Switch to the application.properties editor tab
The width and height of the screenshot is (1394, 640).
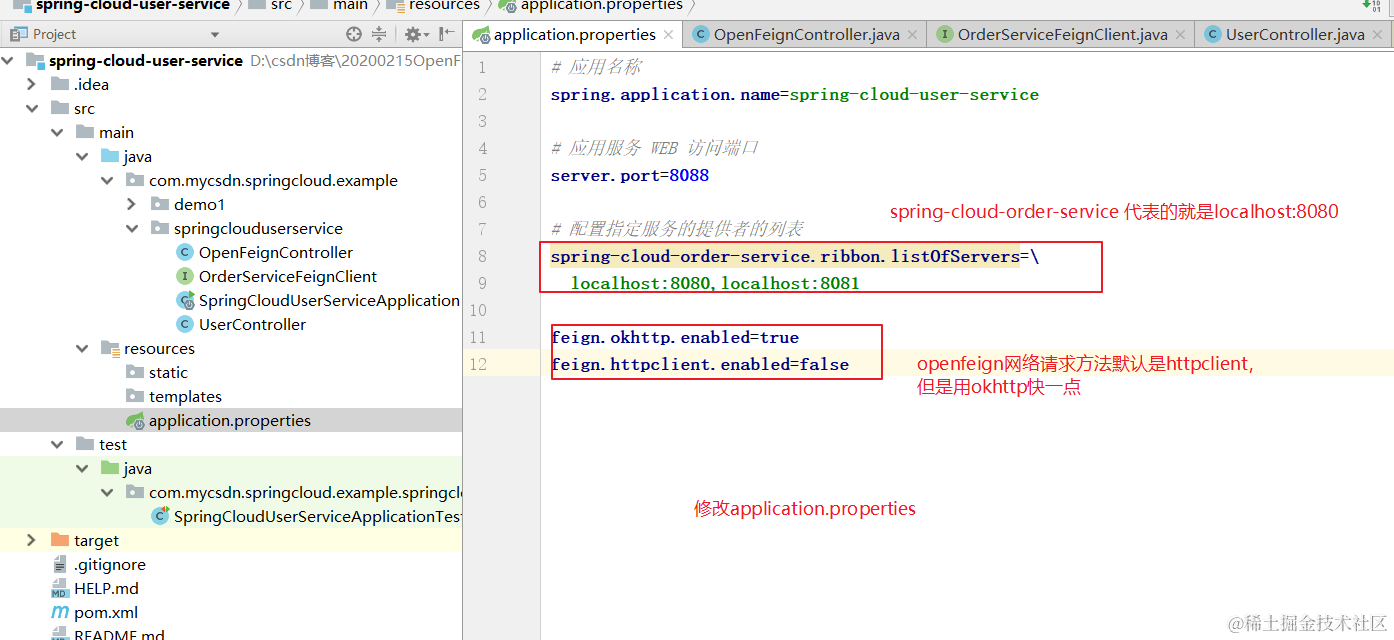(575, 35)
